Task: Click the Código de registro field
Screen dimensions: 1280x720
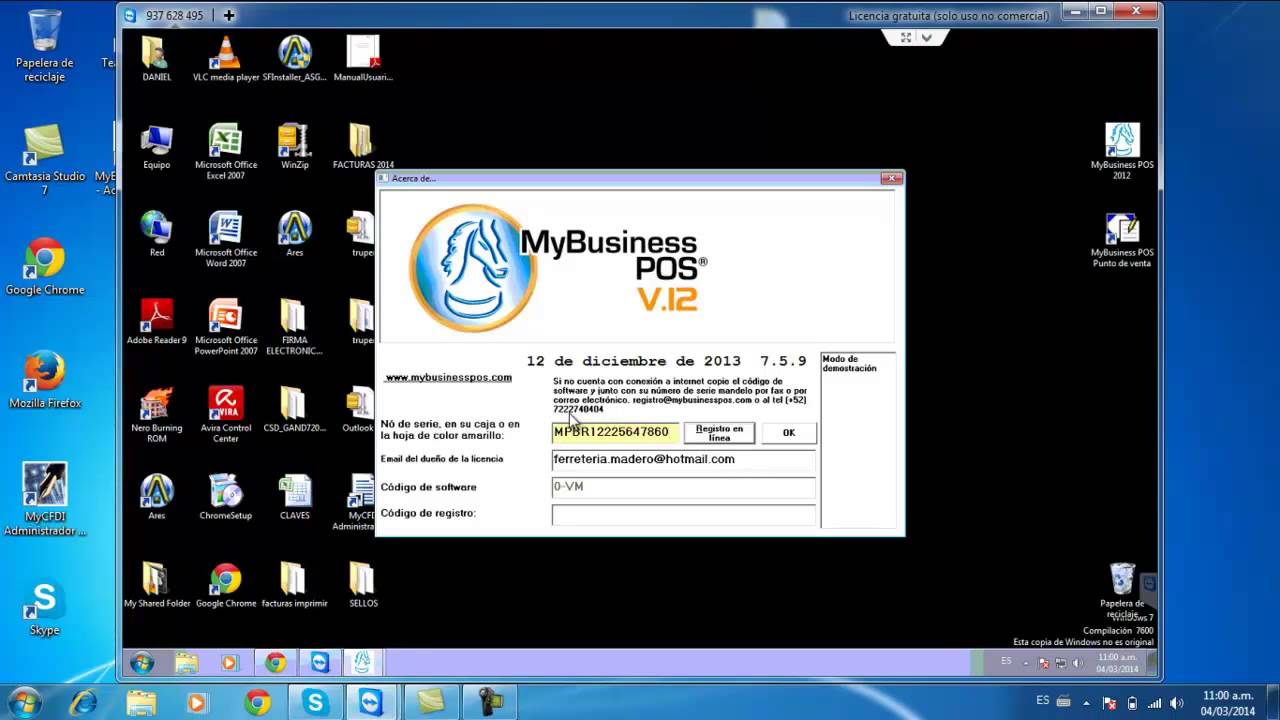Action: click(x=684, y=514)
